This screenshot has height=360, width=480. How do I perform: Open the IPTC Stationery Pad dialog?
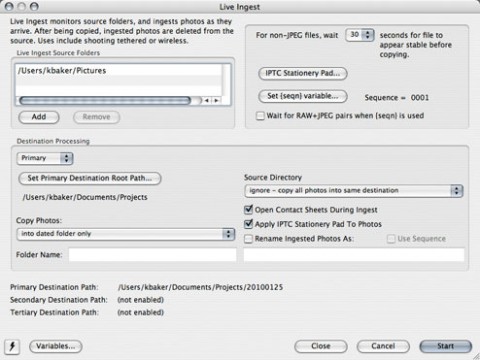[303, 73]
